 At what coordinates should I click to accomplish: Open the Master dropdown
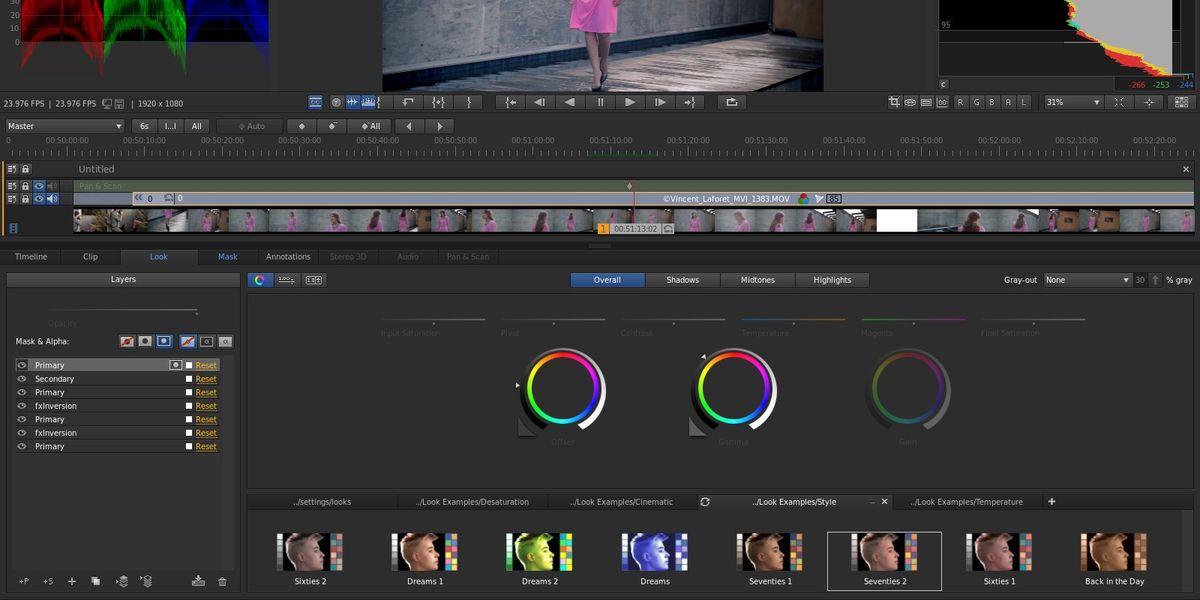pos(65,126)
